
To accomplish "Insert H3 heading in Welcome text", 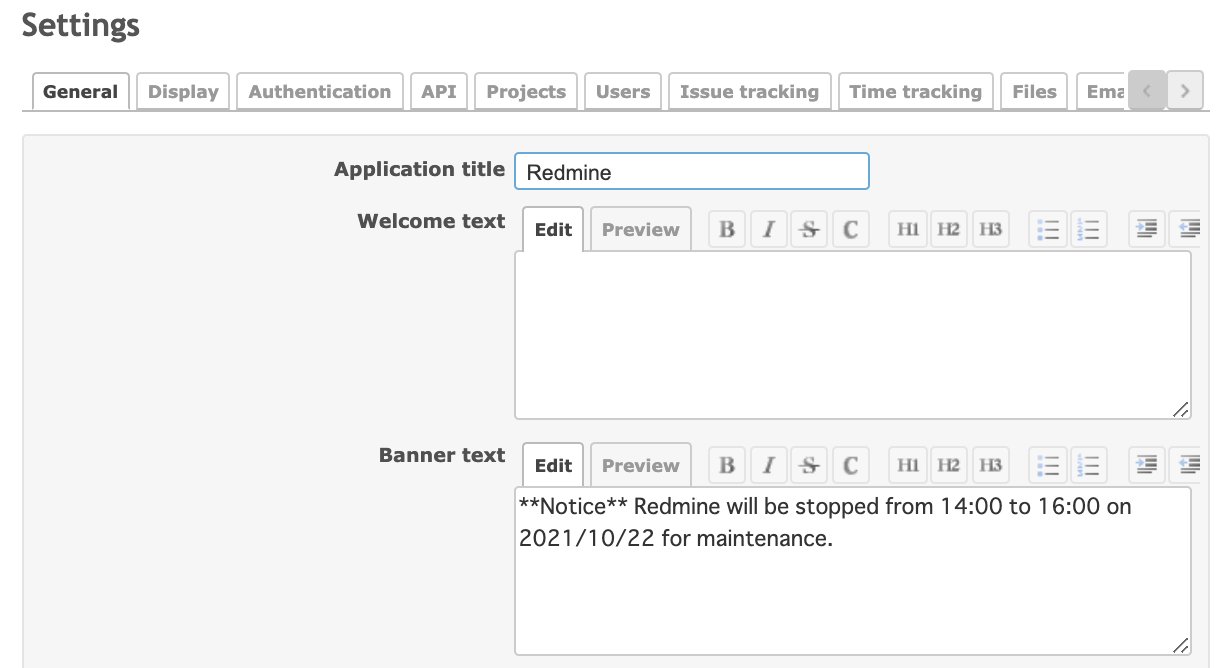I will click(x=989, y=230).
